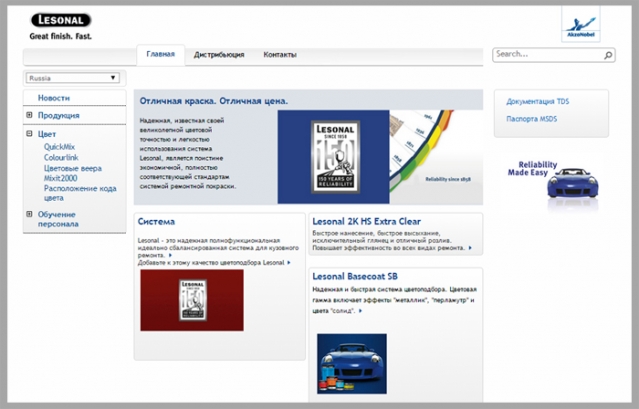Image resolution: width=639 pixels, height=409 pixels.
Task: Collapse the Цвет section minus icon
Action: tap(29, 133)
